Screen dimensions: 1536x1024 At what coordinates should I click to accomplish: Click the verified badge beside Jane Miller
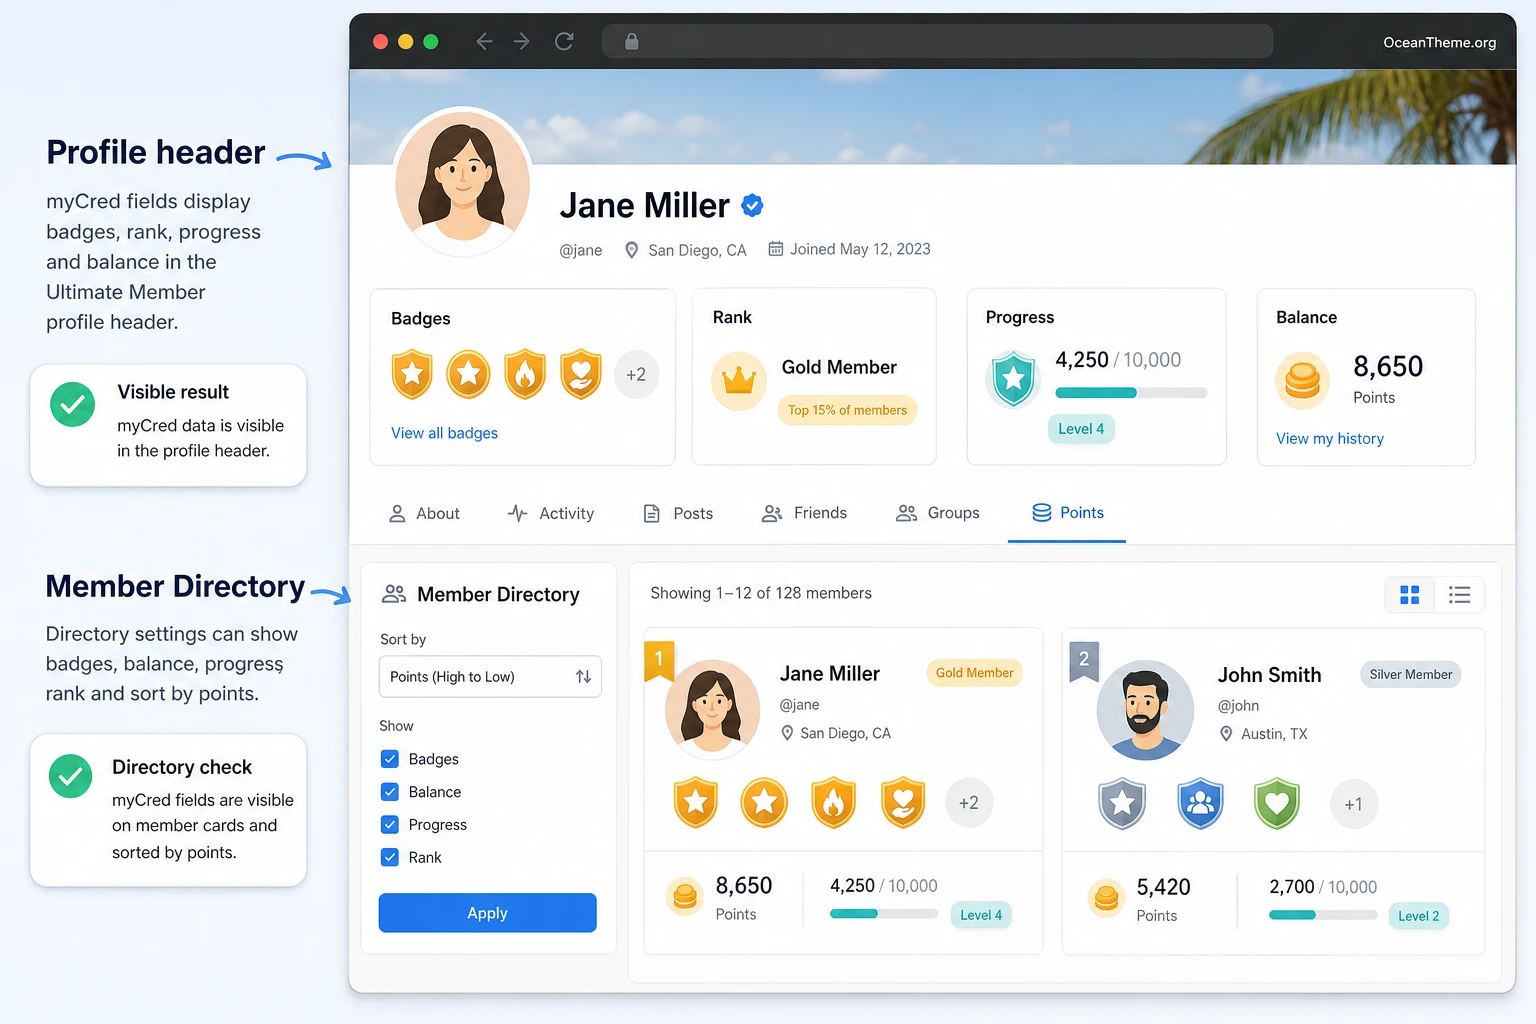(x=752, y=205)
